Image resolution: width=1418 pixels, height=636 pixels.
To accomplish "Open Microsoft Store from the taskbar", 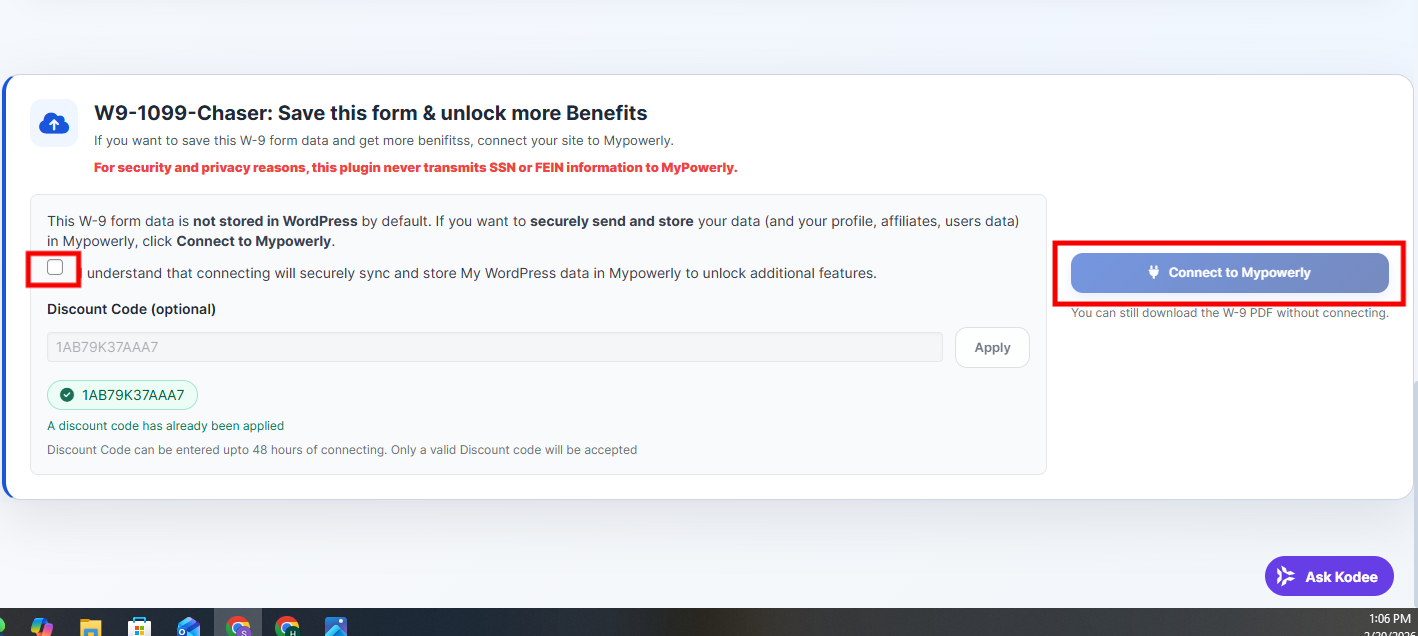I will [x=140, y=627].
